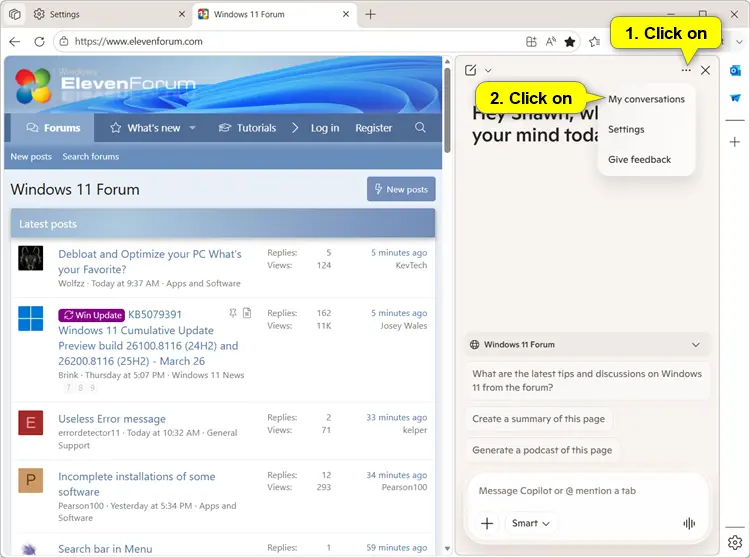Open Search bar in Menu thread
This screenshot has width=750, height=558.
click(105, 549)
